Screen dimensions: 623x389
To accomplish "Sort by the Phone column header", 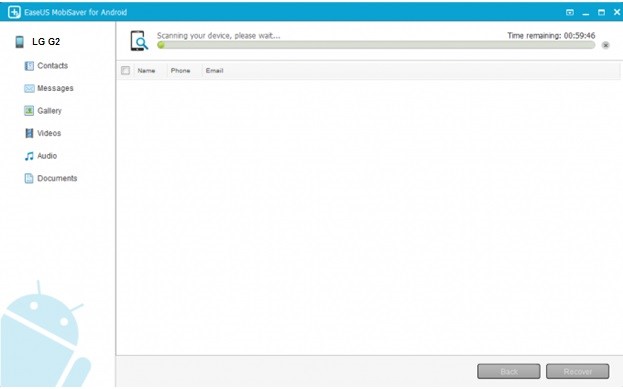I will tap(180, 70).
